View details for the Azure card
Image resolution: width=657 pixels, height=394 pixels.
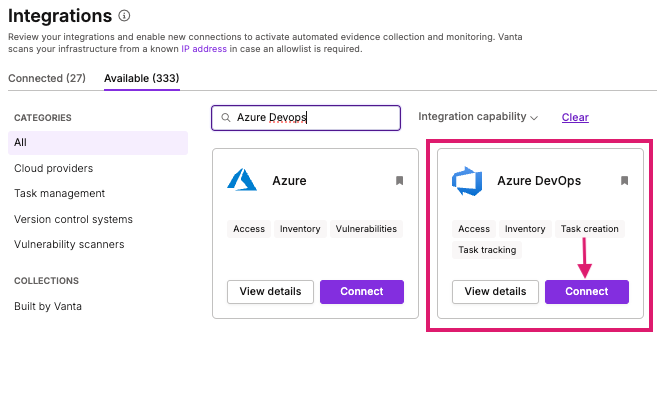[270, 292]
